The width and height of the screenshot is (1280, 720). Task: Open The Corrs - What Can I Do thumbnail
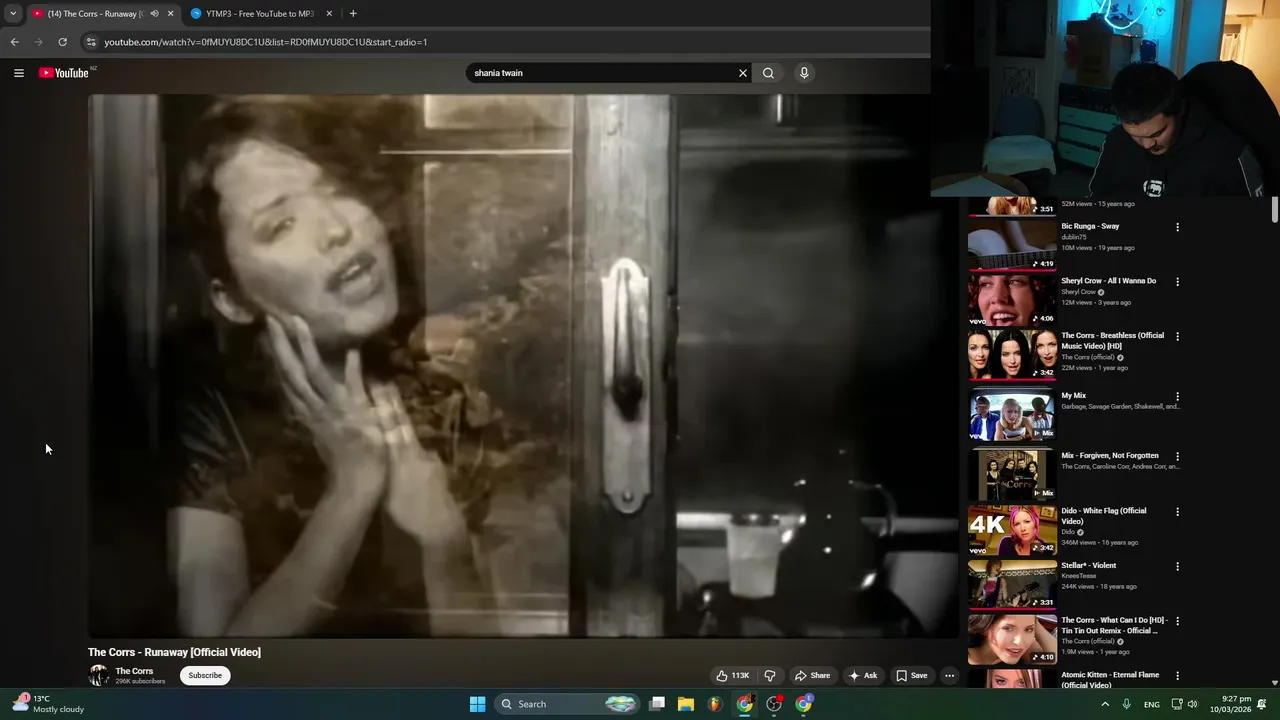click(1012, 640)
